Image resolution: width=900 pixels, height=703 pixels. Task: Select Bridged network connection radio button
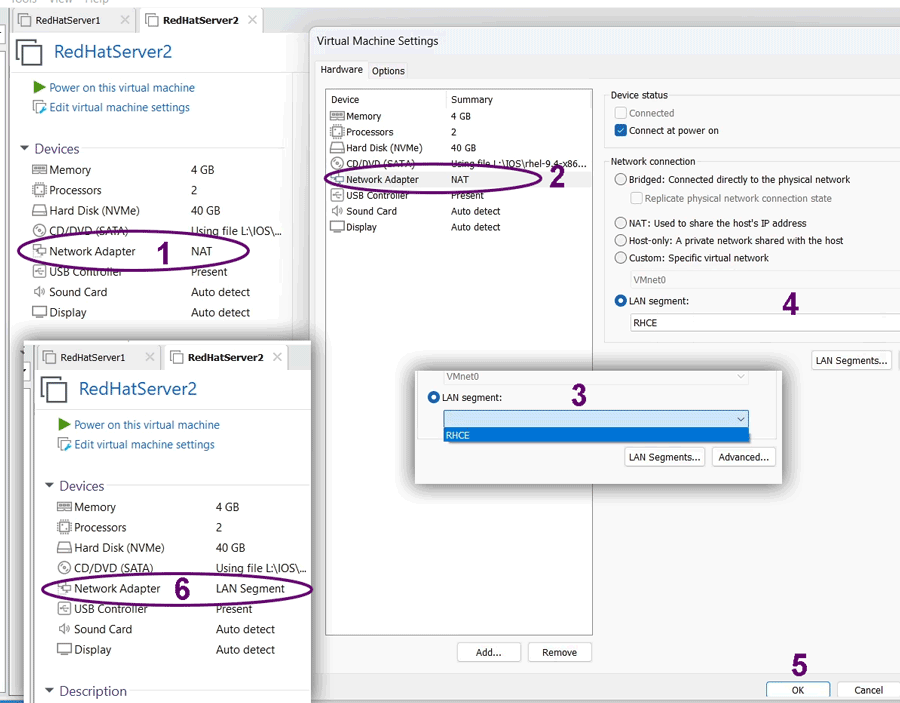[x=620, y=179]
